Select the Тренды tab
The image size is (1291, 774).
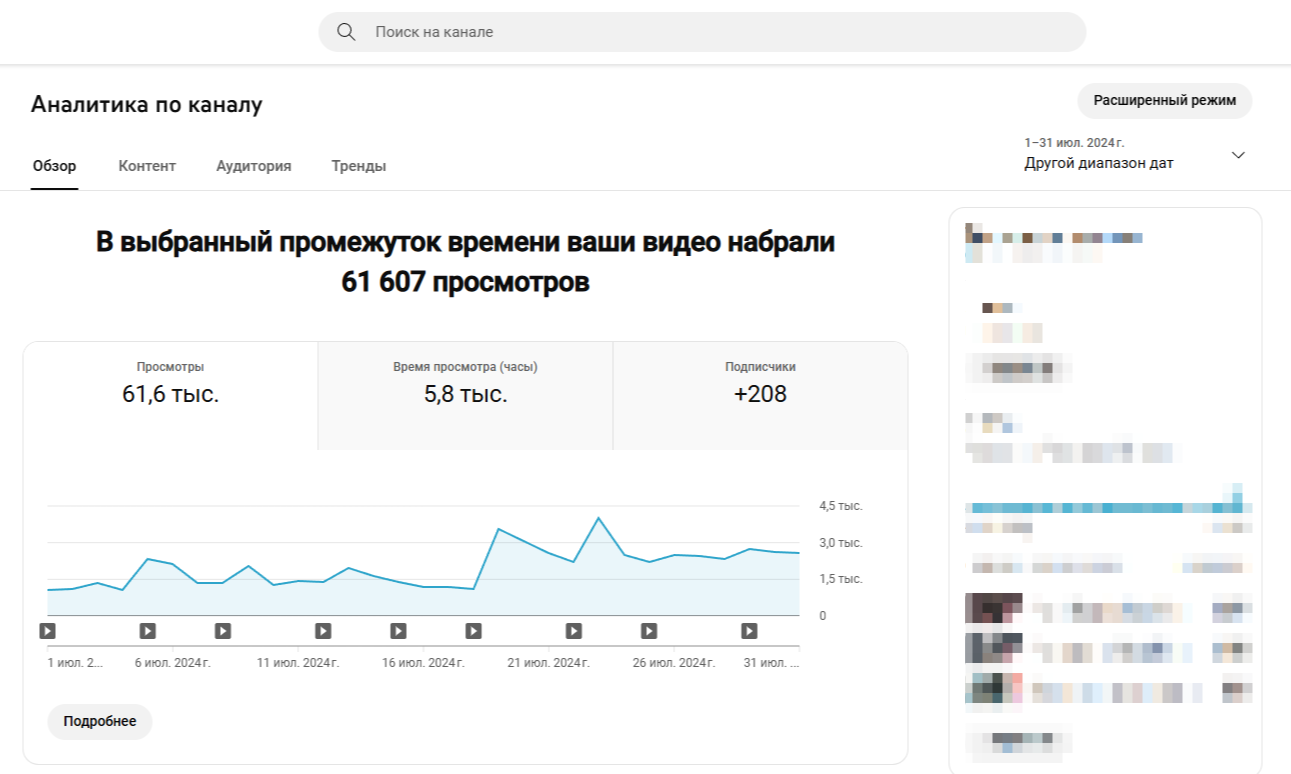coord(359,166)
